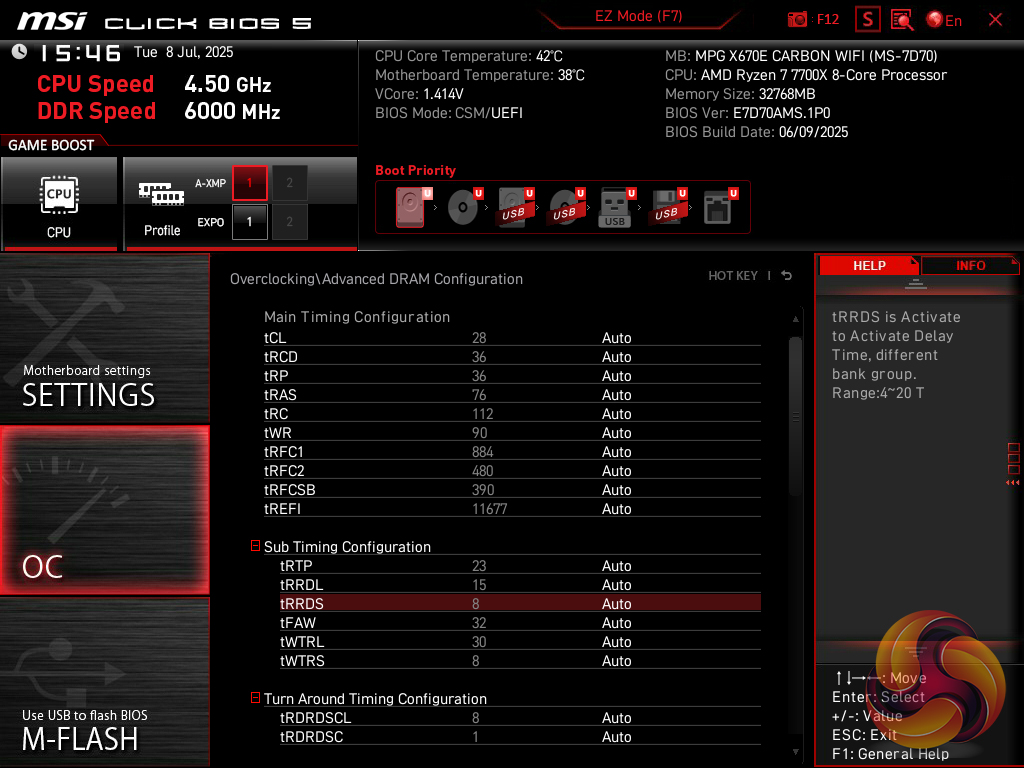
Task: Select the USB optical drive boot device icon
Action: (x=566, y=207)
